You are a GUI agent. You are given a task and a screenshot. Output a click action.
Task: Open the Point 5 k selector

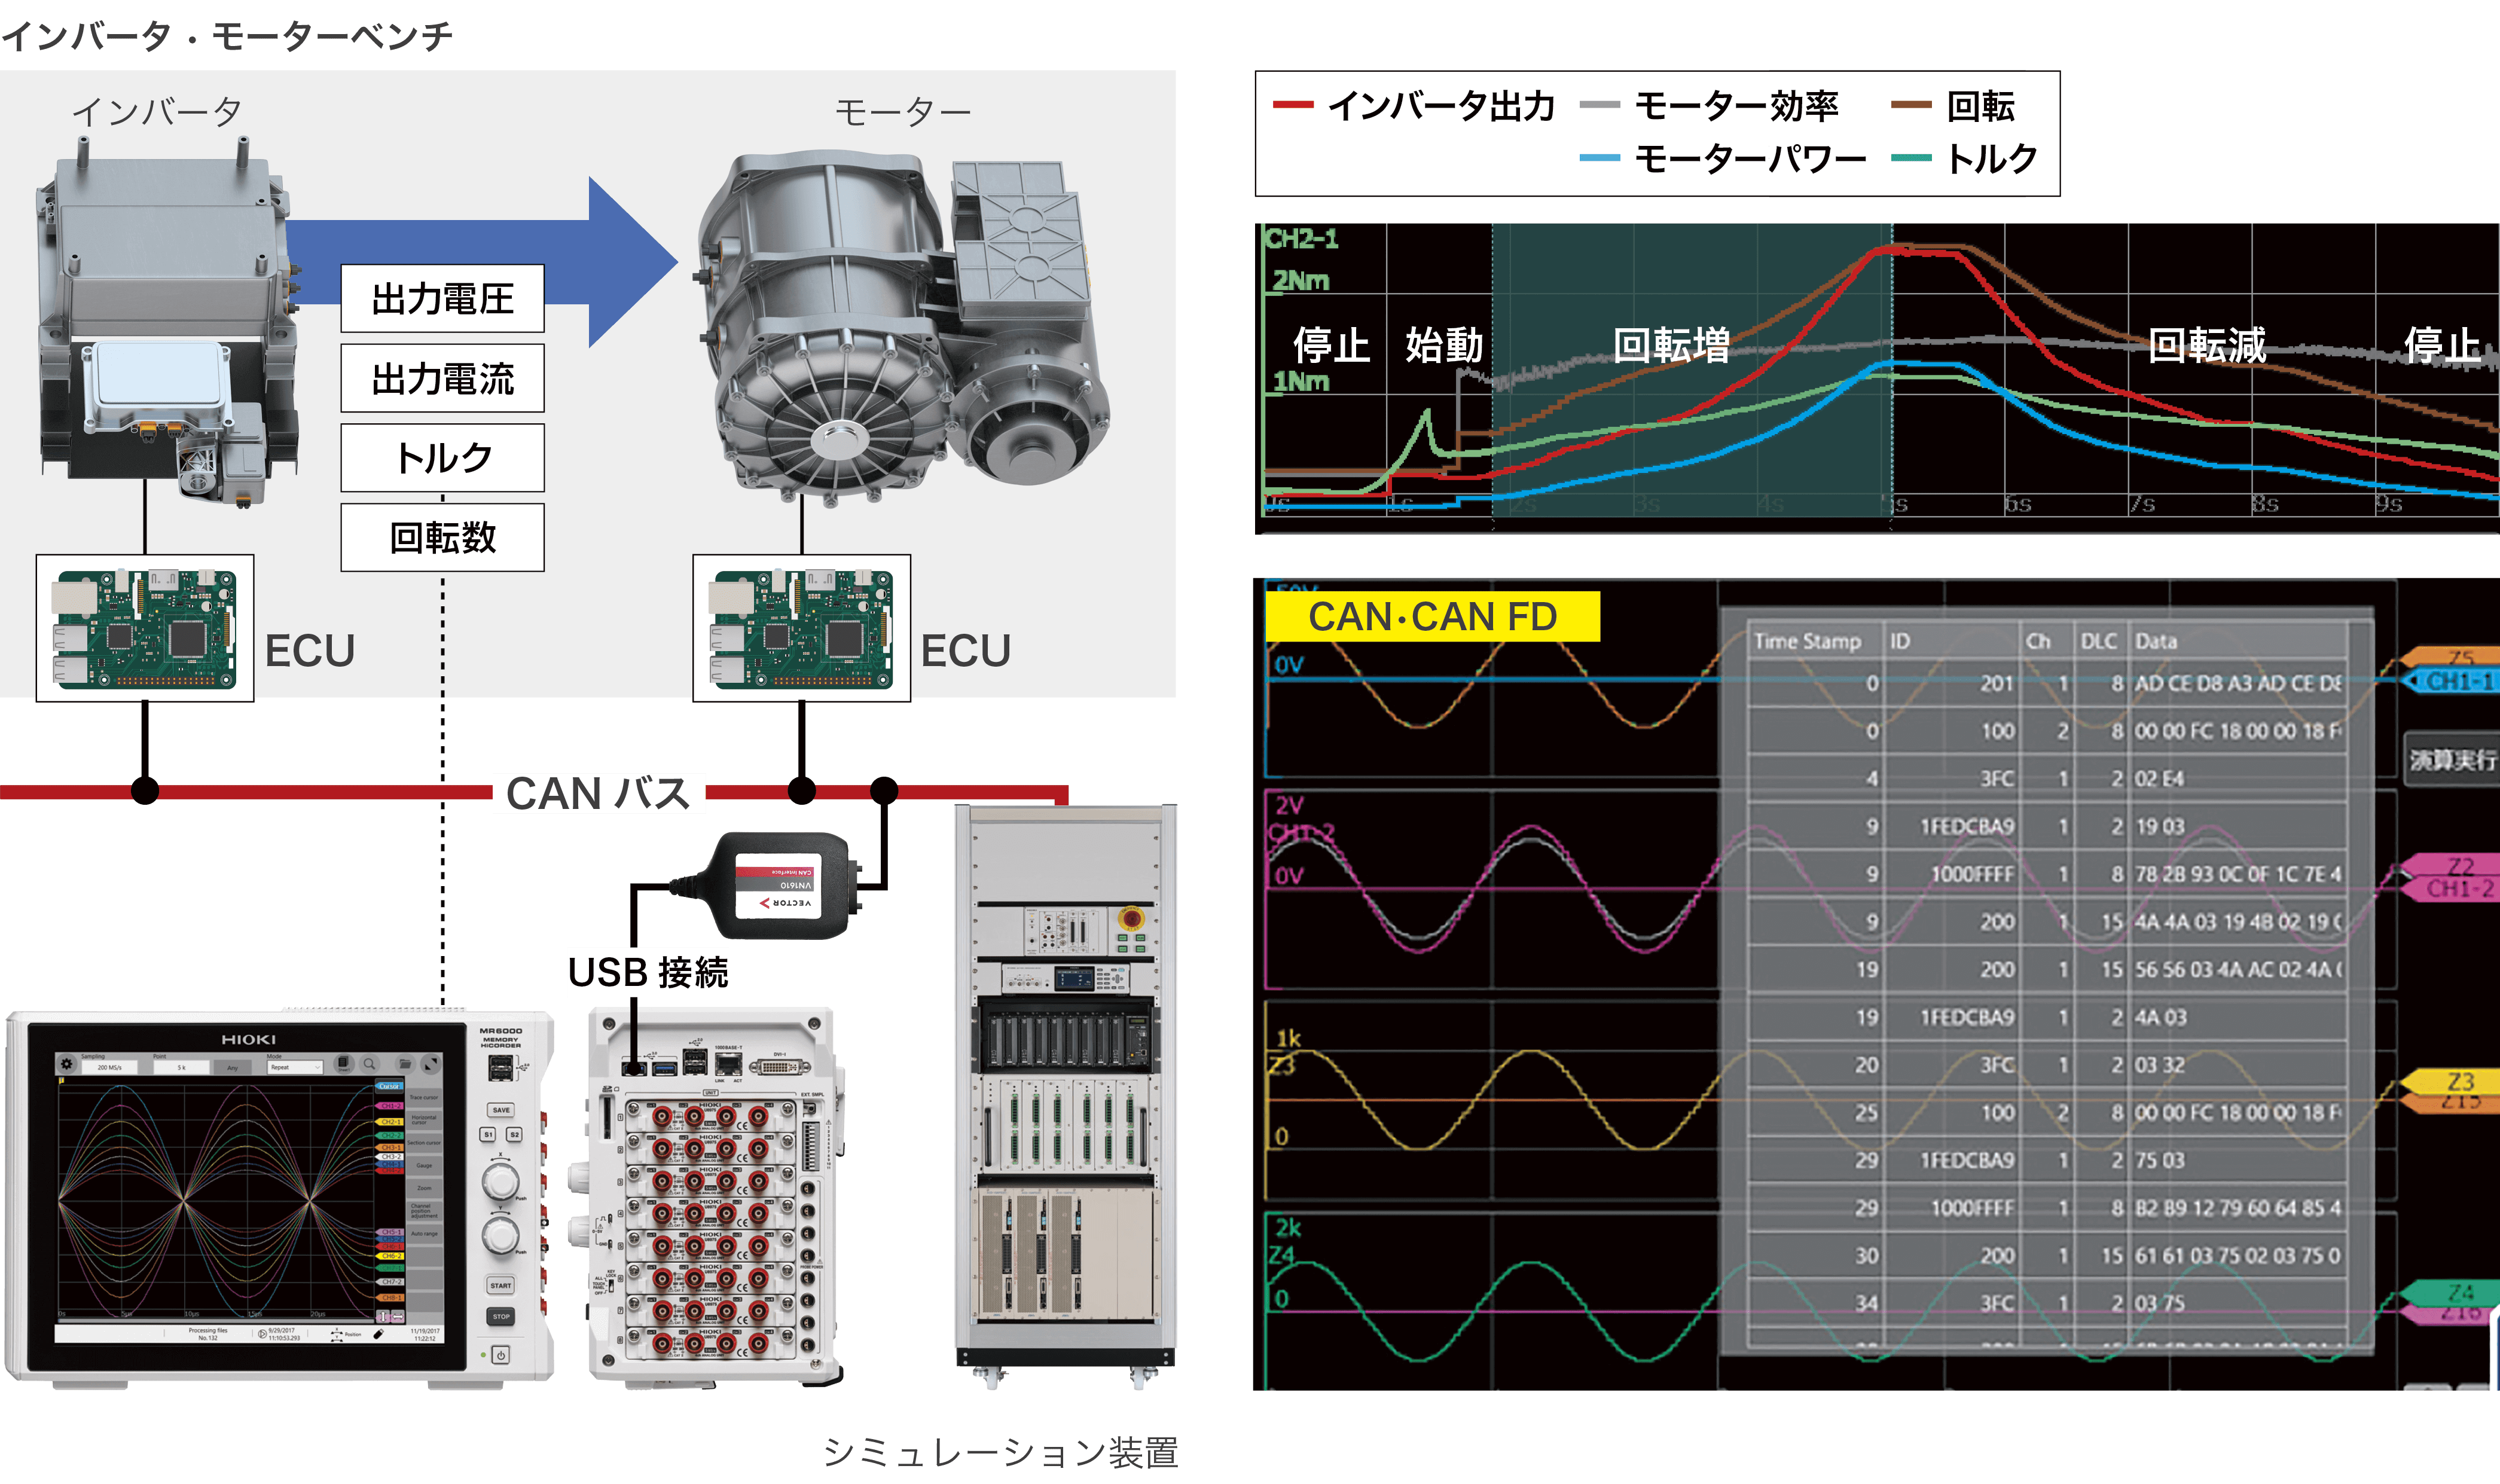[x=182, y=1068]
